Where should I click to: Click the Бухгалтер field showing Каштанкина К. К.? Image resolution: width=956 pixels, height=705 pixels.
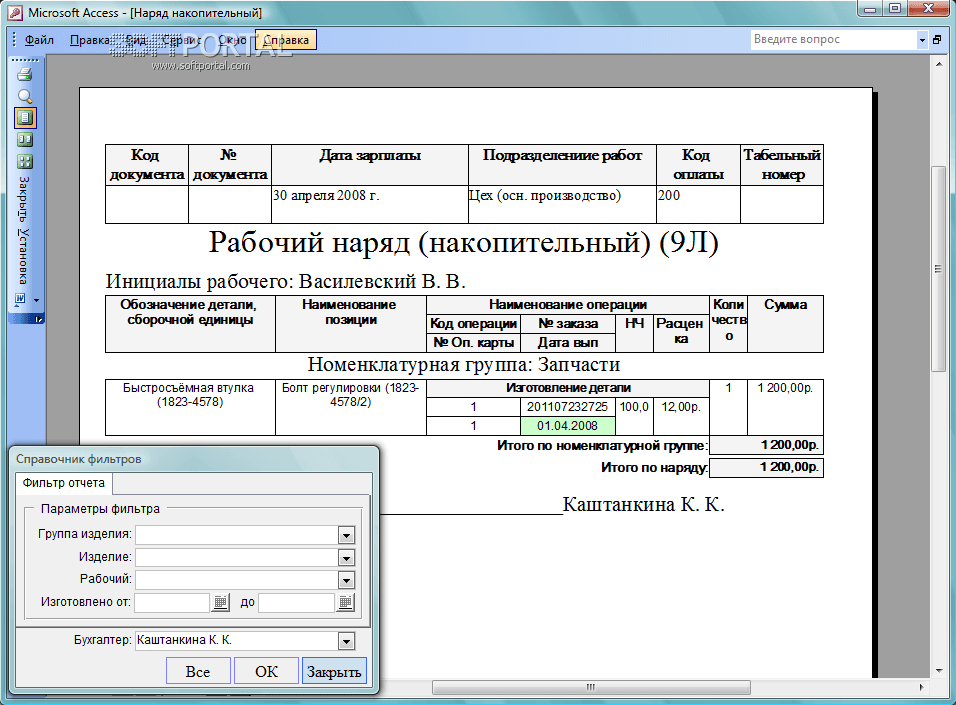[237, 640]
